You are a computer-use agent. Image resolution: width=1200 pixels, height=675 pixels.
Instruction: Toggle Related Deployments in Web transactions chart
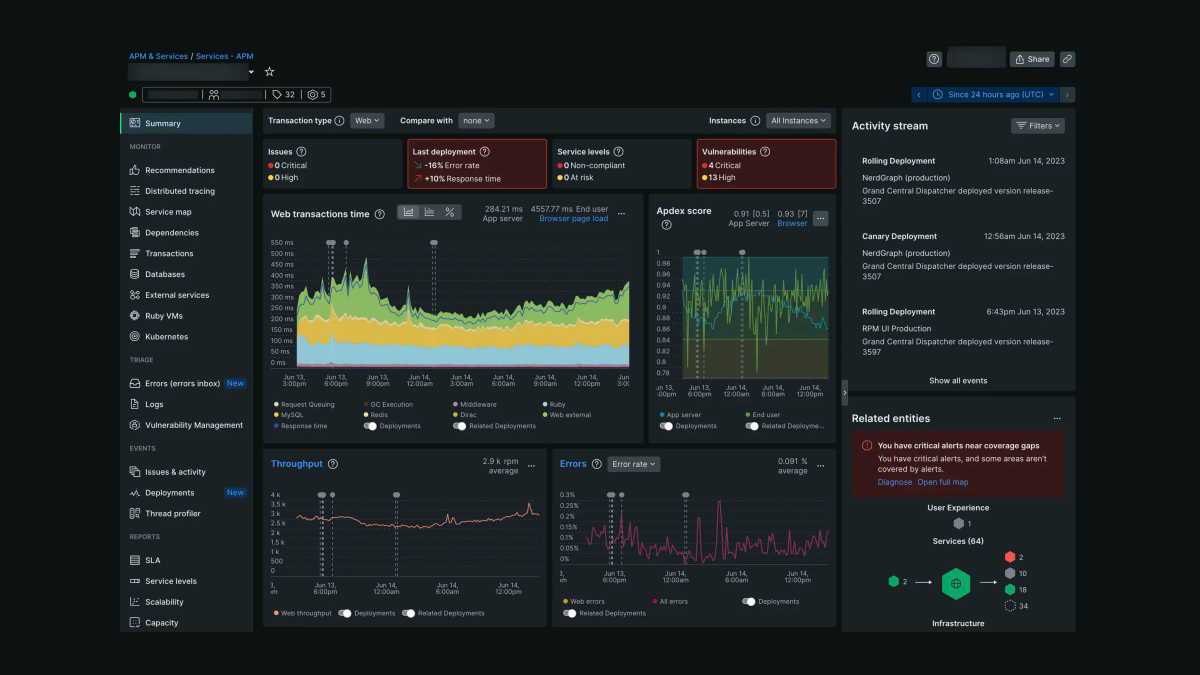(459, 426)
